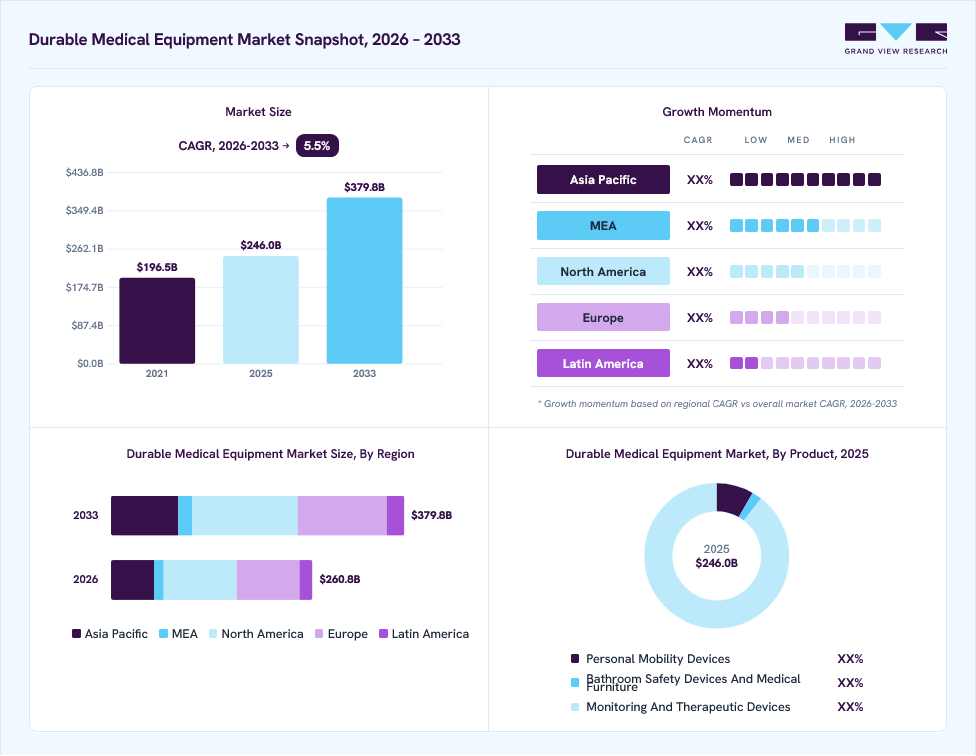The width and height of the screenshot is (976, 756).
Task: Click the $260.8B total beside 2026 bar
Action: 340,579
